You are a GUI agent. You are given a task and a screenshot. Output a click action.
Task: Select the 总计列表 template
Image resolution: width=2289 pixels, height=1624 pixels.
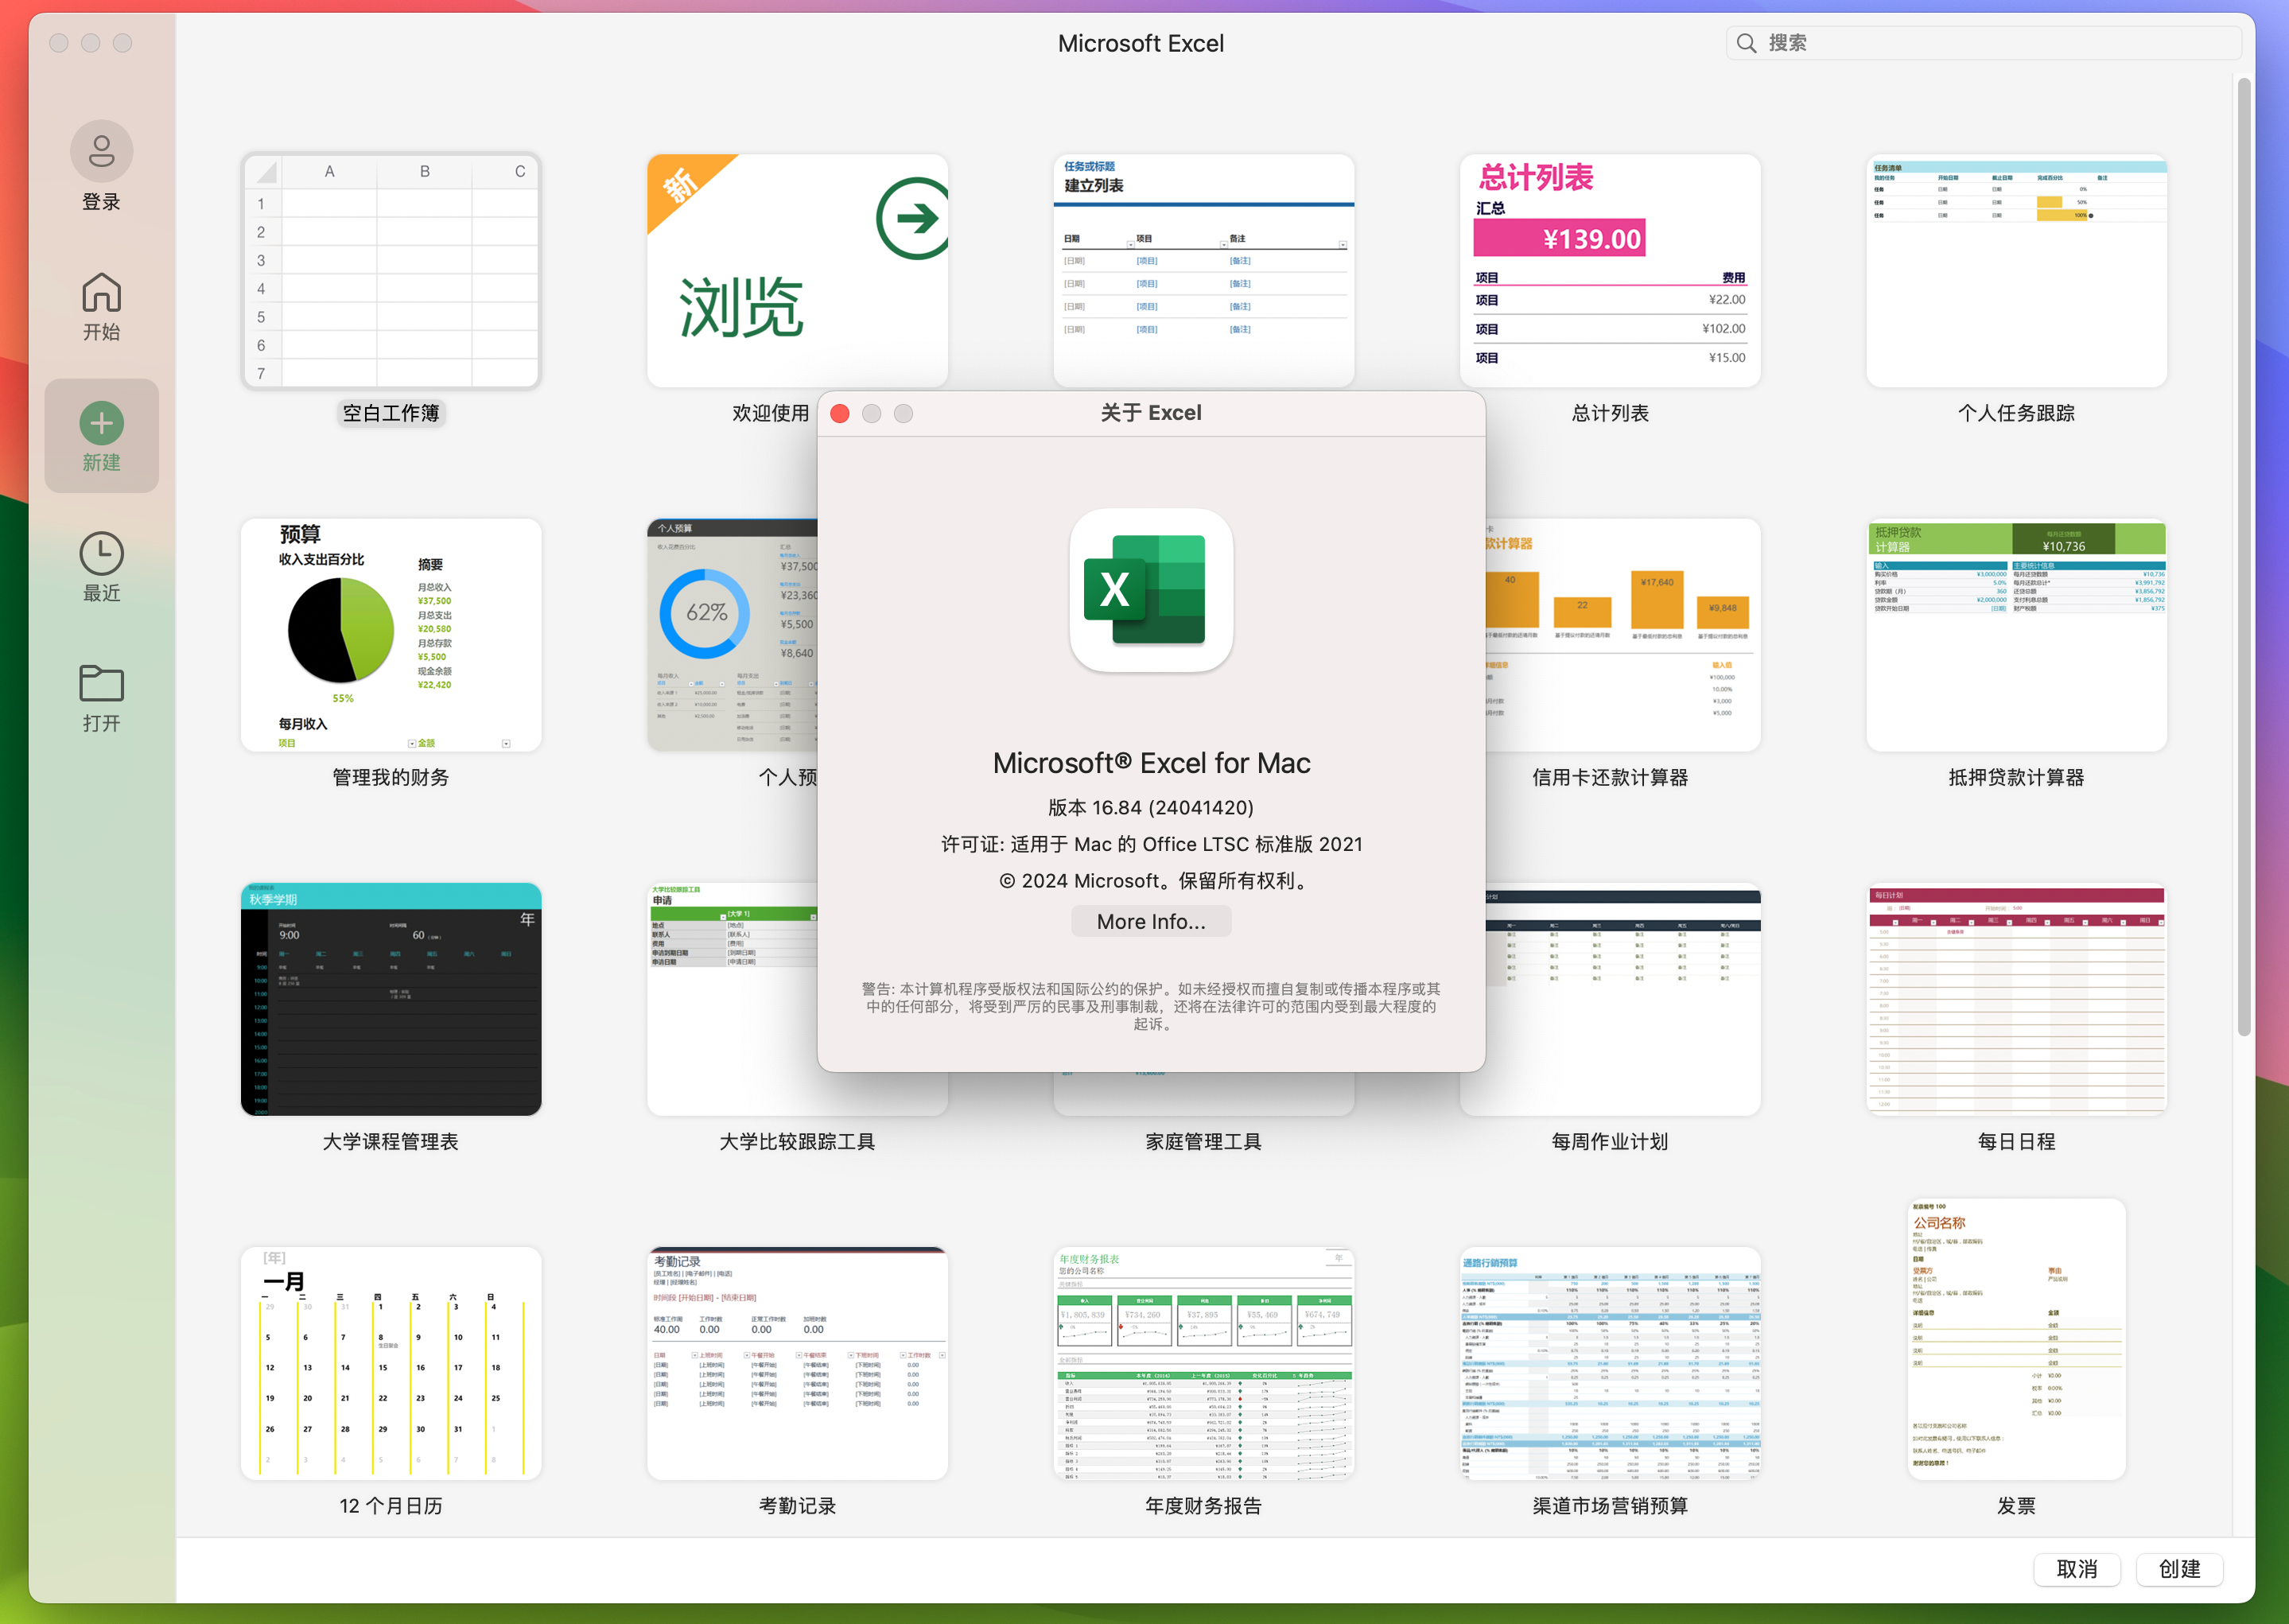click(x=1609, y=272)
